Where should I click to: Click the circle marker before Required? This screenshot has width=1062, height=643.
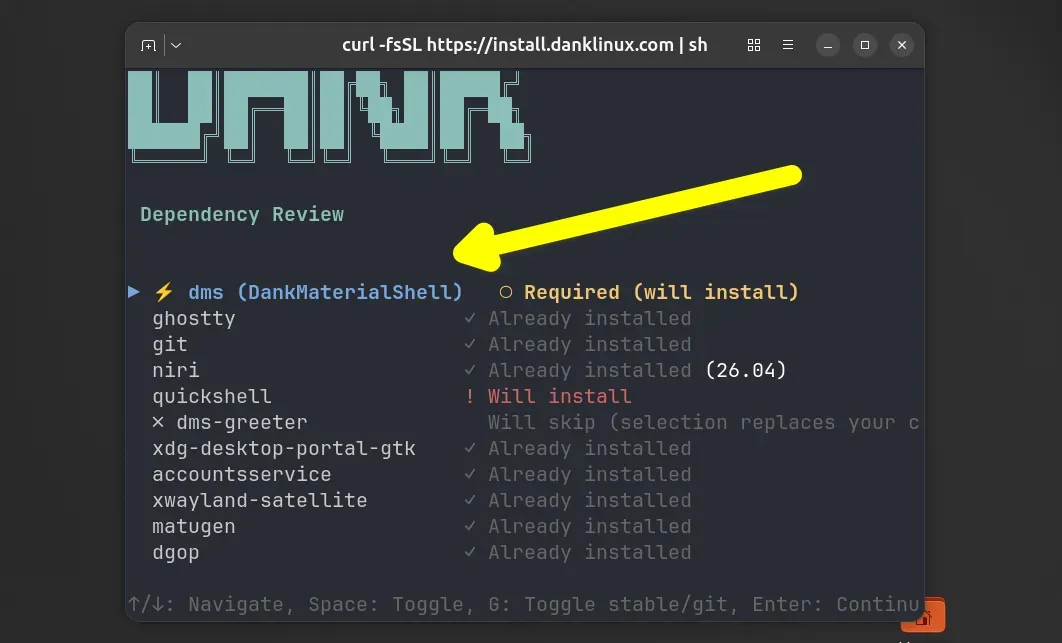[x=506, y=292]
